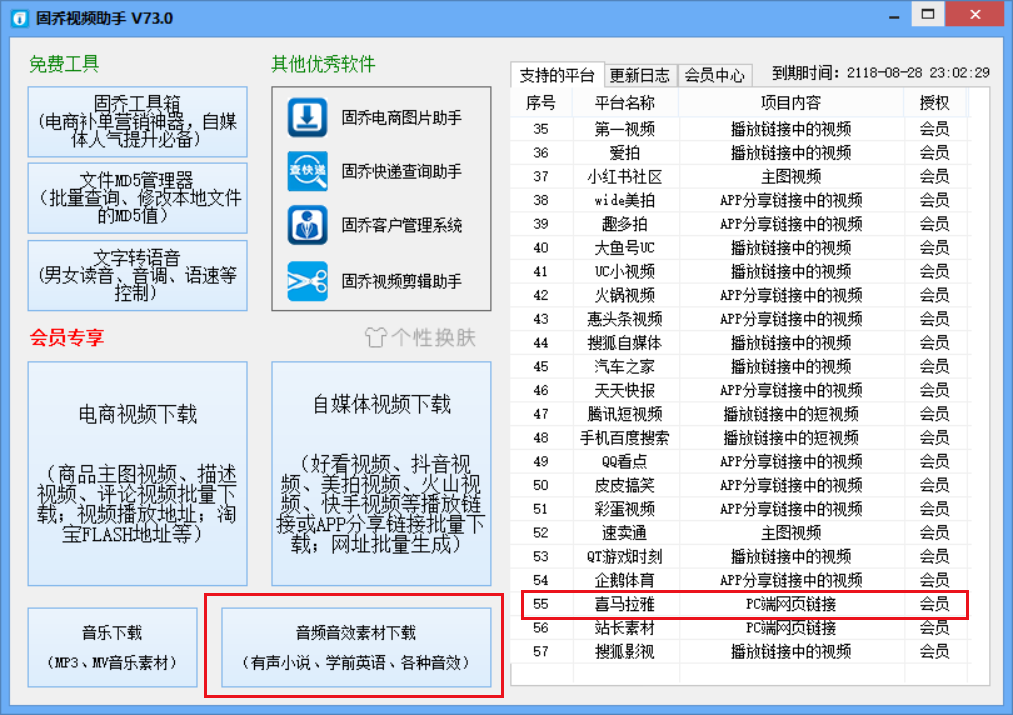Select QQ看点 row
The width and height of the screenshot is (1013, 715).
click(x=740, y=462)
